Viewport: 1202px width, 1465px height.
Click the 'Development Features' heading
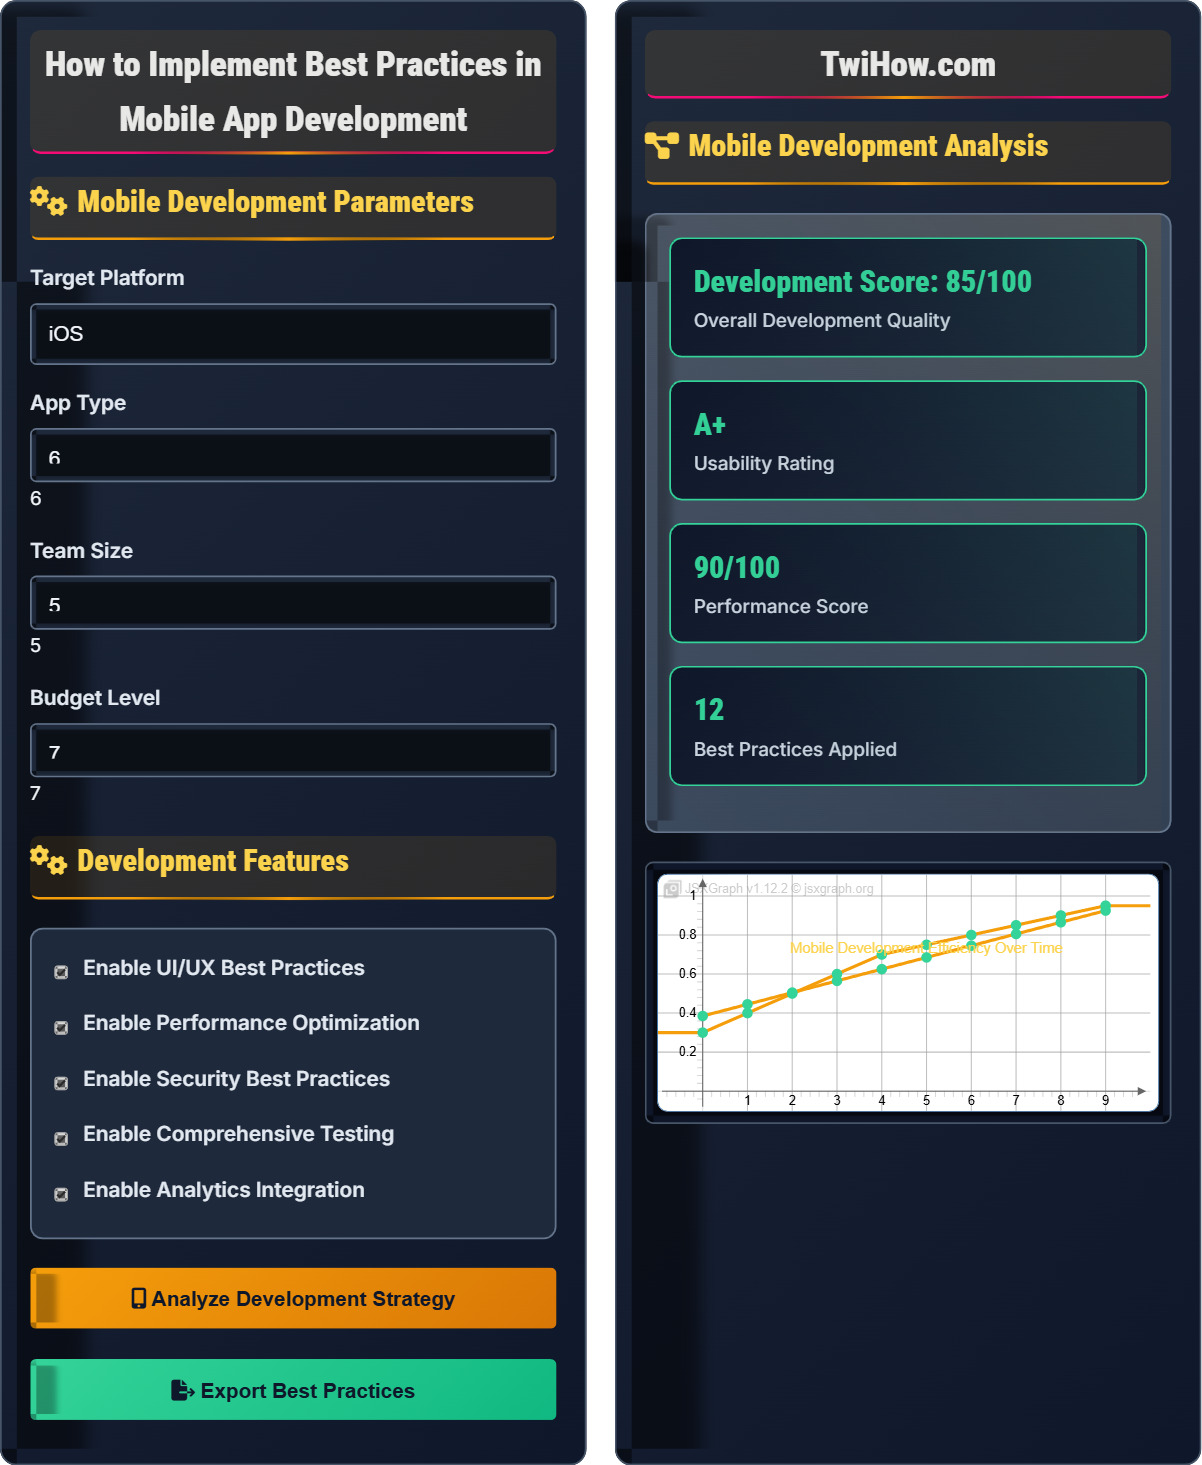point(213,861)
